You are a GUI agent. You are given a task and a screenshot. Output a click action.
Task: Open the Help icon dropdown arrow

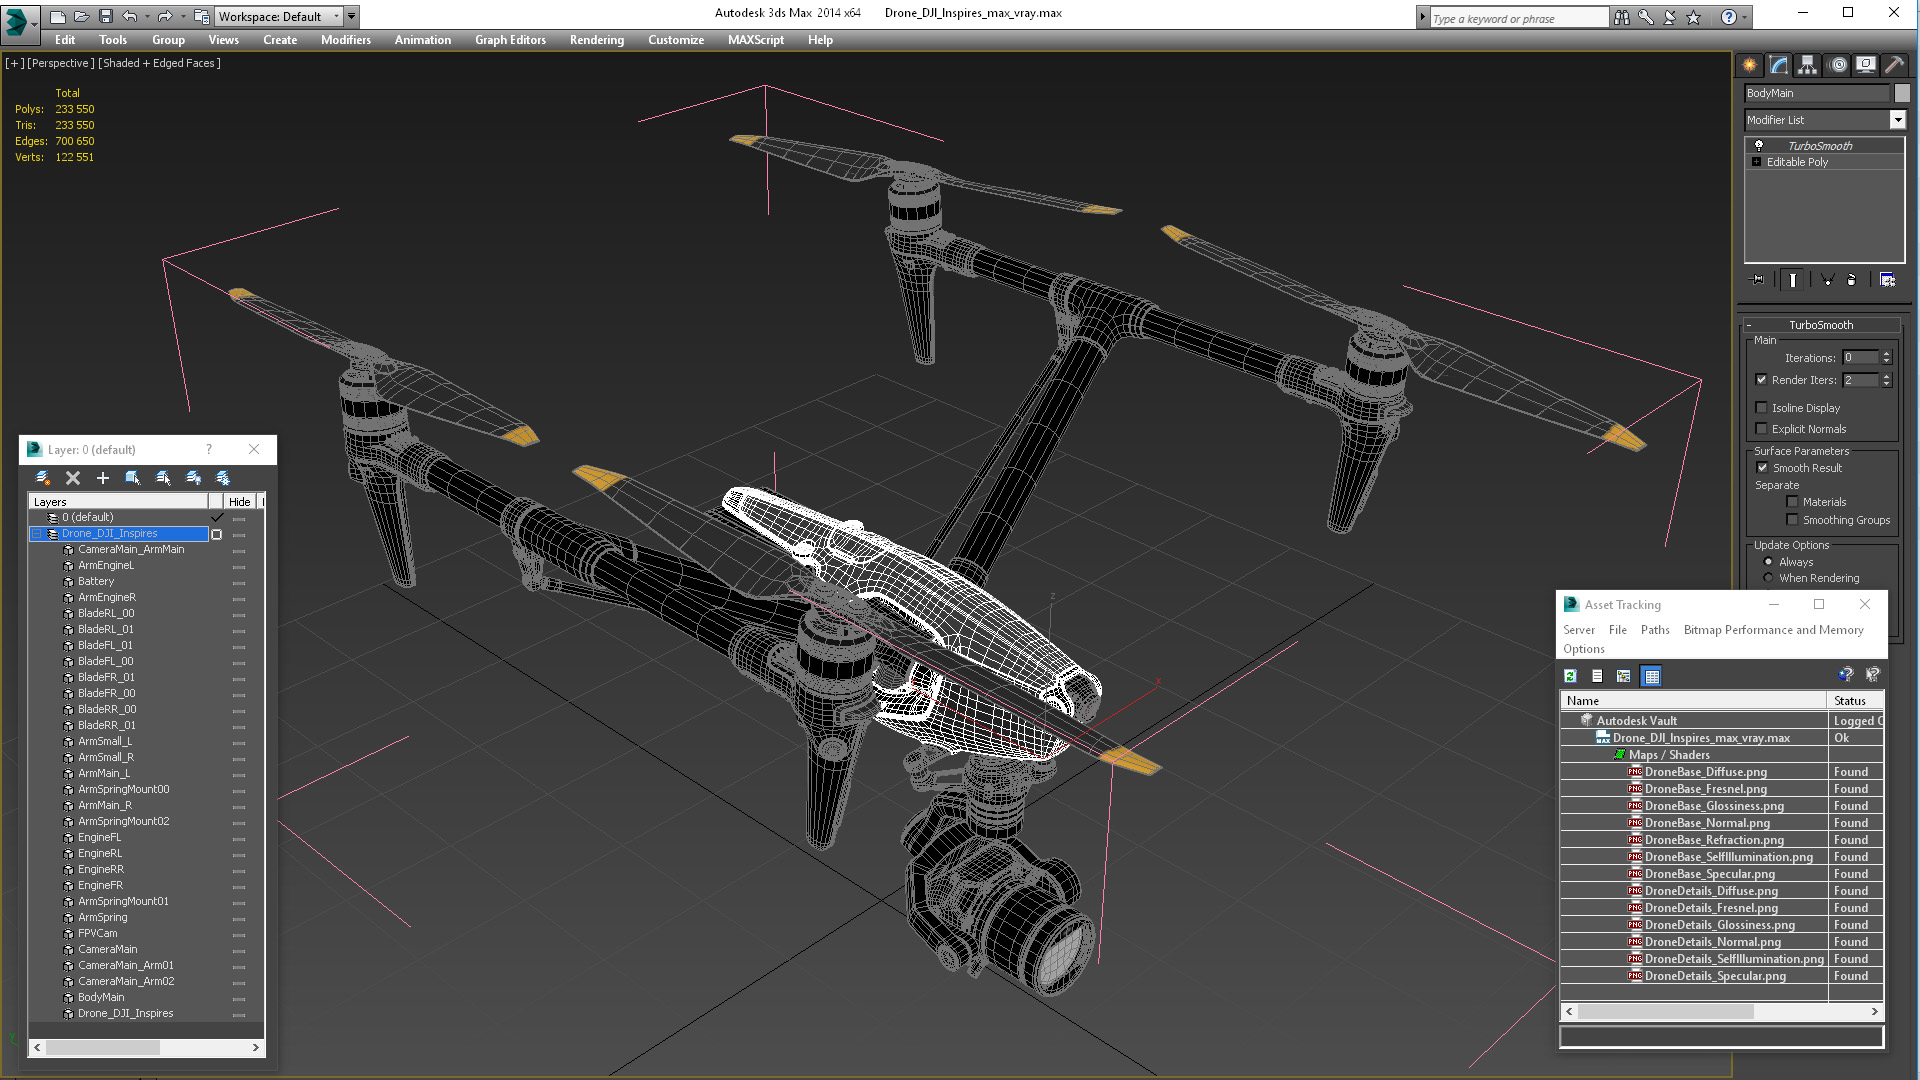tap(1745, 17)
